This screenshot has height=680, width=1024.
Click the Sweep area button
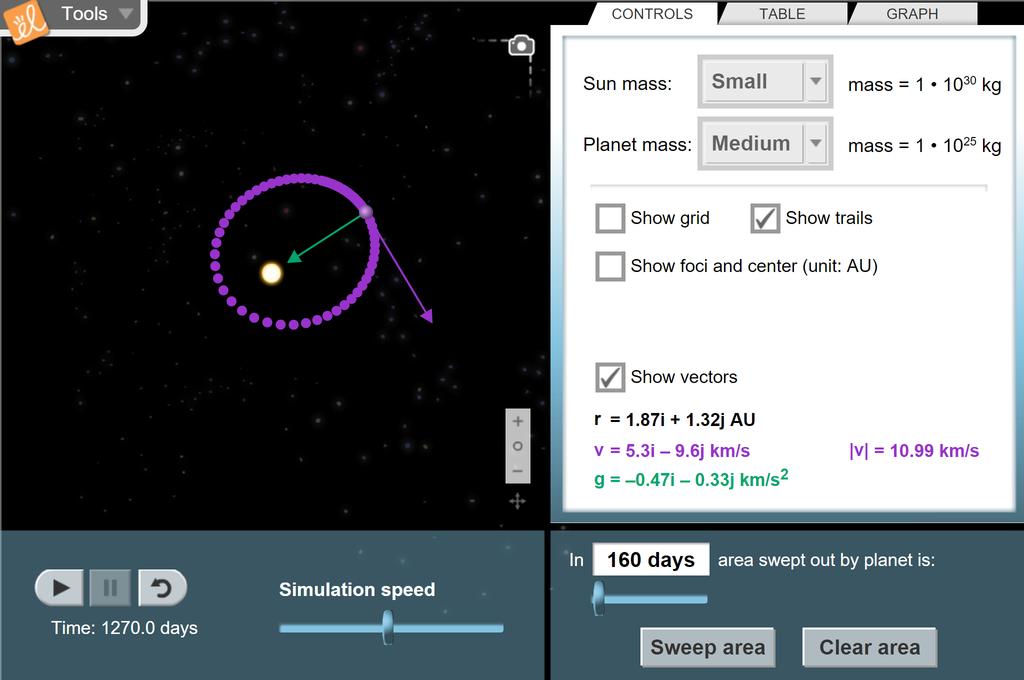707,647
